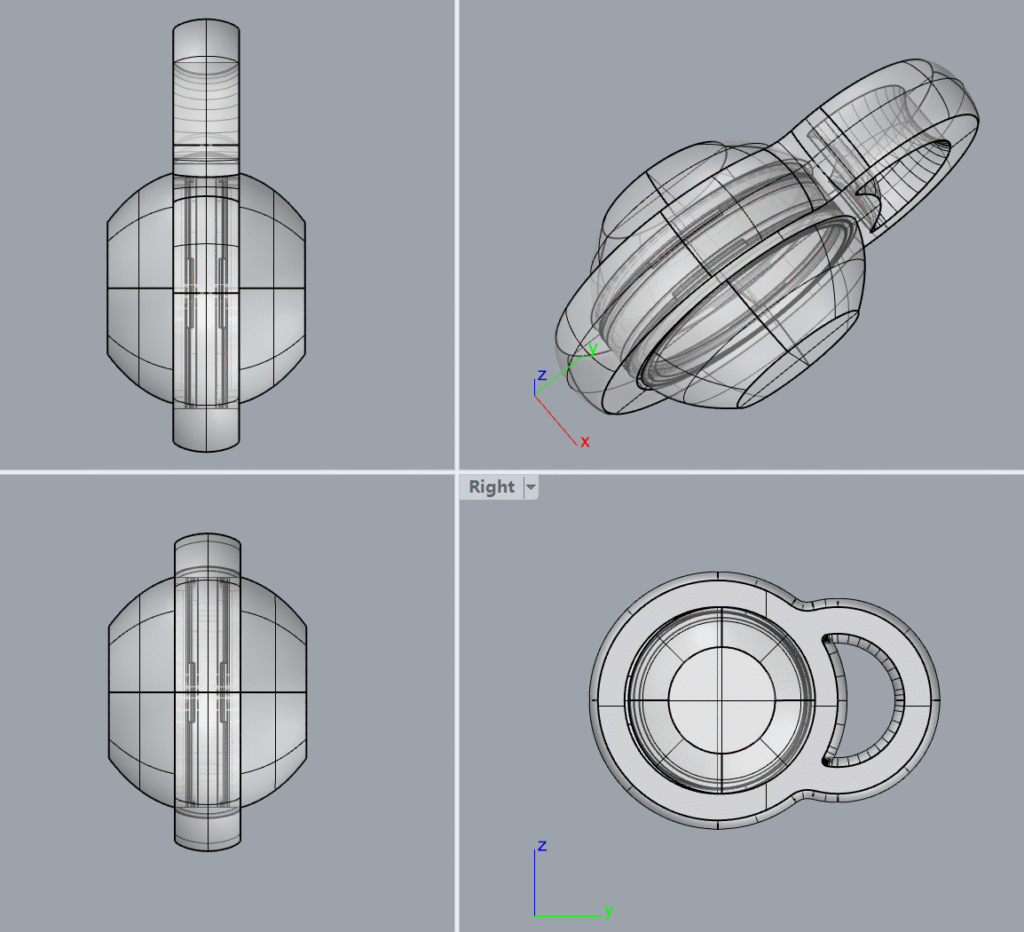
Task: Open the Right viewport dropdown arrow
Action: coord(531,487)
